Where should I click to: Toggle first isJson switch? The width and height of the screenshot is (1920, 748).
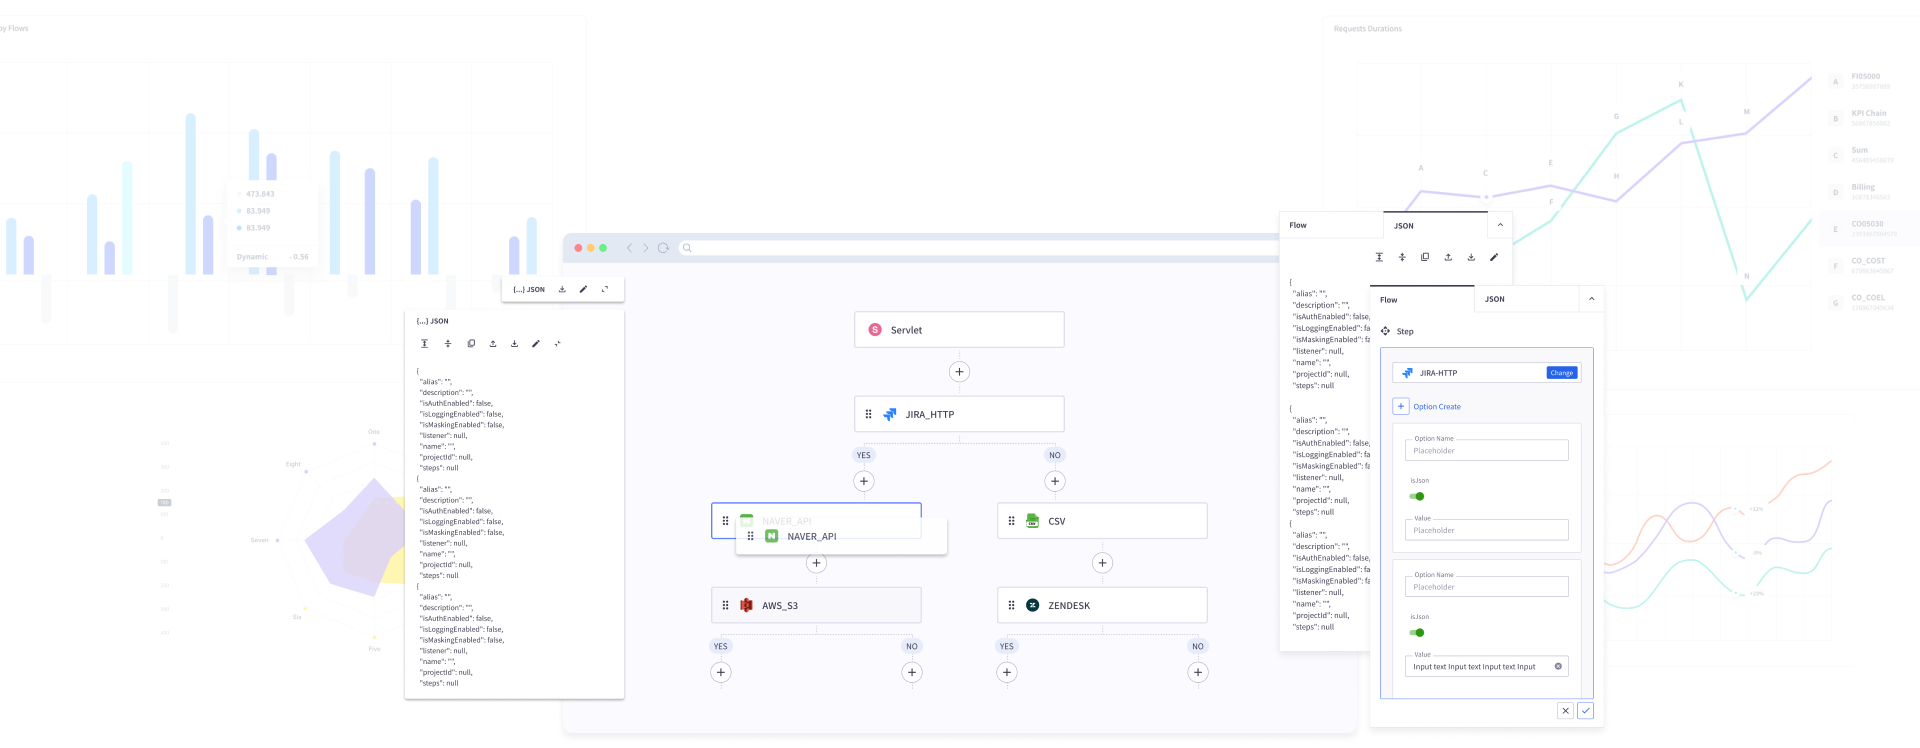coord(1417,497)
